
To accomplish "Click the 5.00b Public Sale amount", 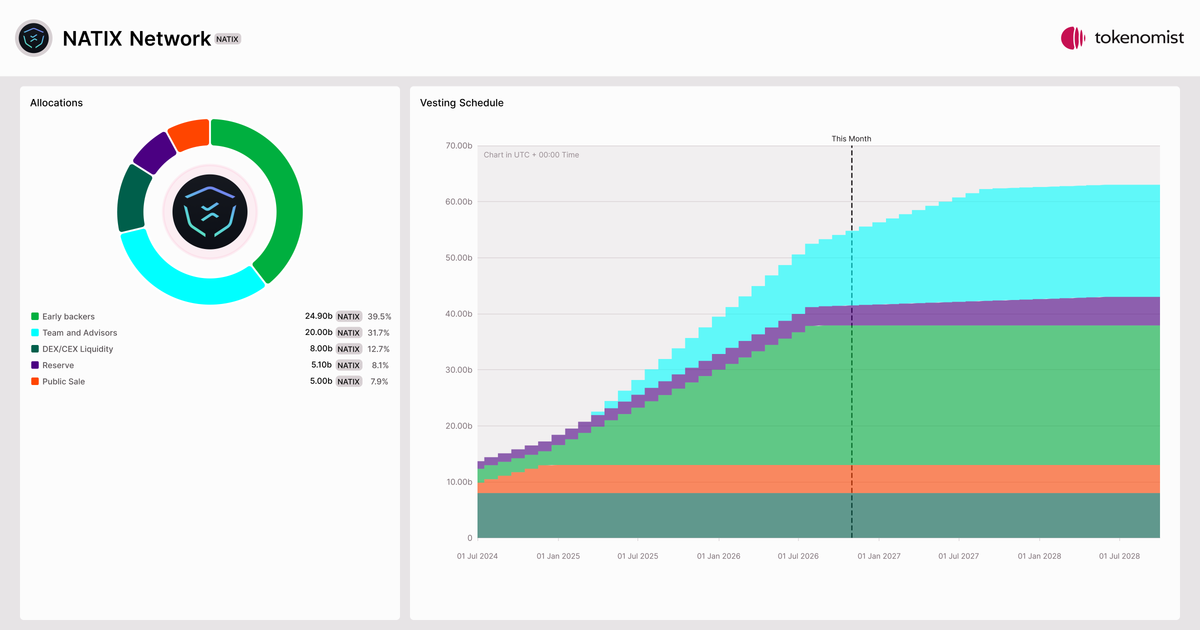I will (x=321, y=381).
